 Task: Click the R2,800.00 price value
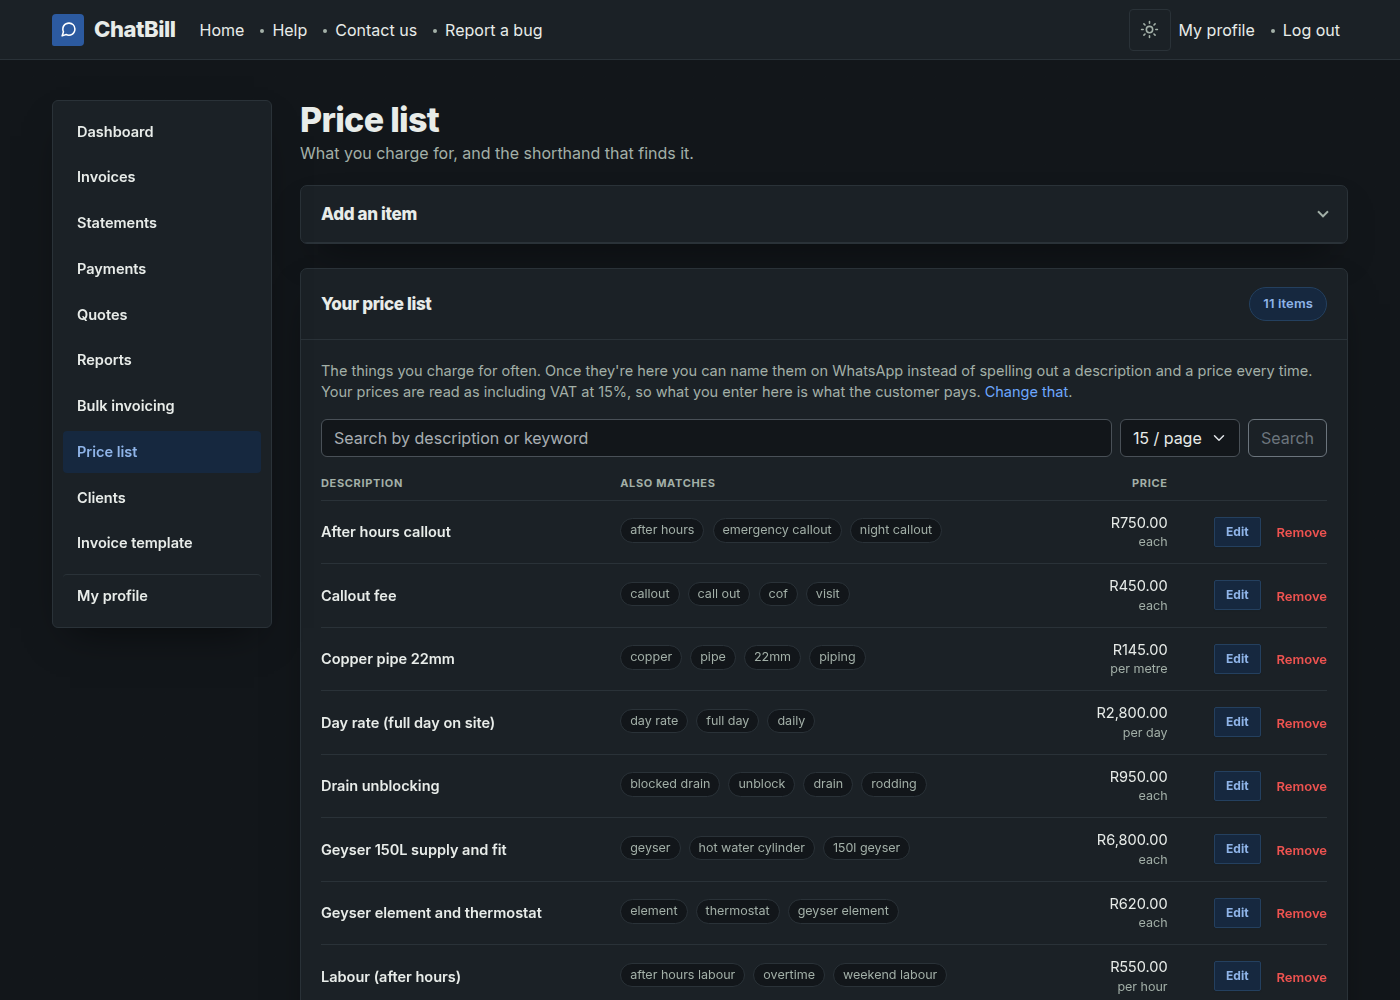pyautogui.click(x=1132, y=713)
